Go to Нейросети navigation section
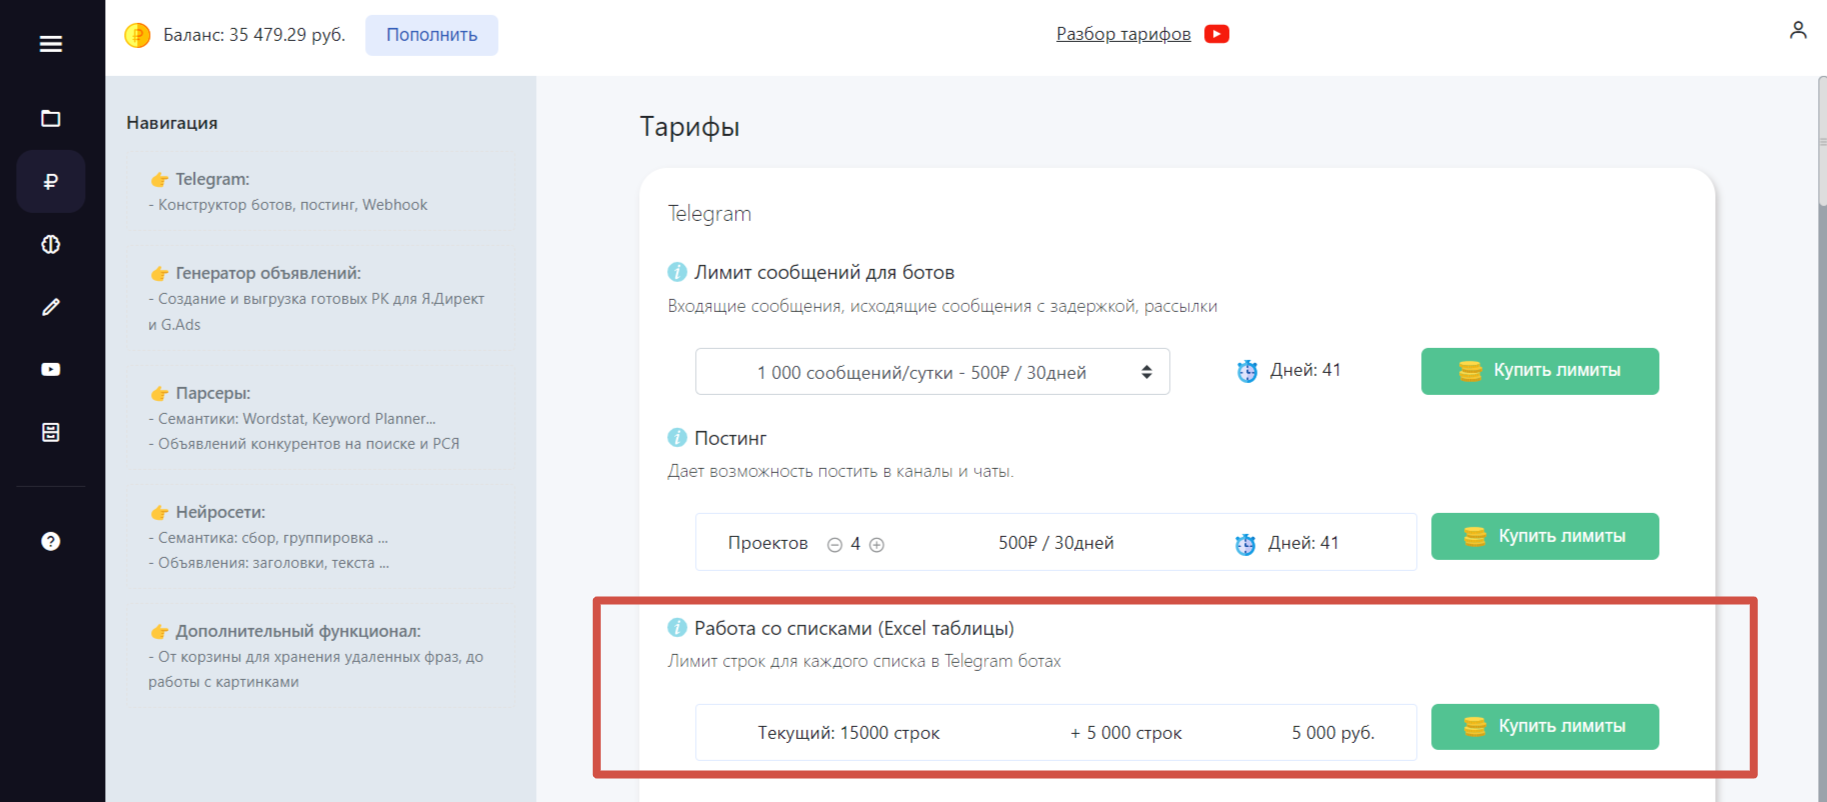The width and height of the screenshot is (1827, 802). click(x=321, y=537)
